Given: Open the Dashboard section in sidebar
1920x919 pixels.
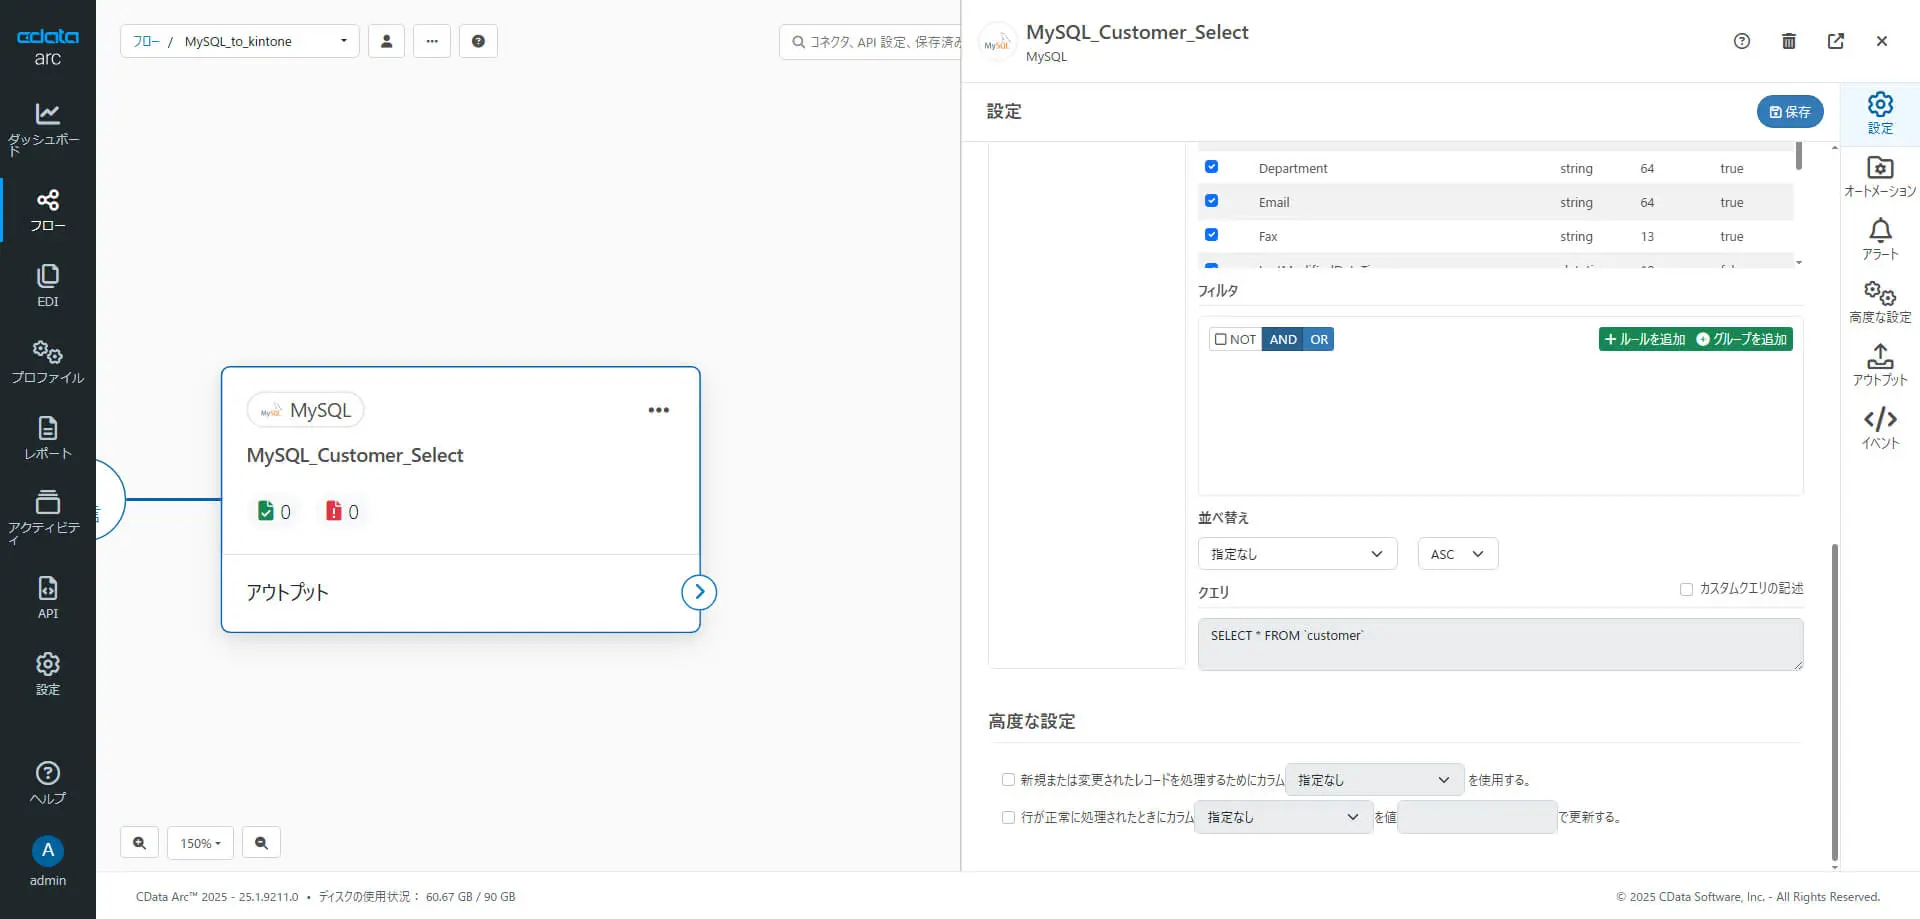Looking at the screenshot, I should (47, 128).
